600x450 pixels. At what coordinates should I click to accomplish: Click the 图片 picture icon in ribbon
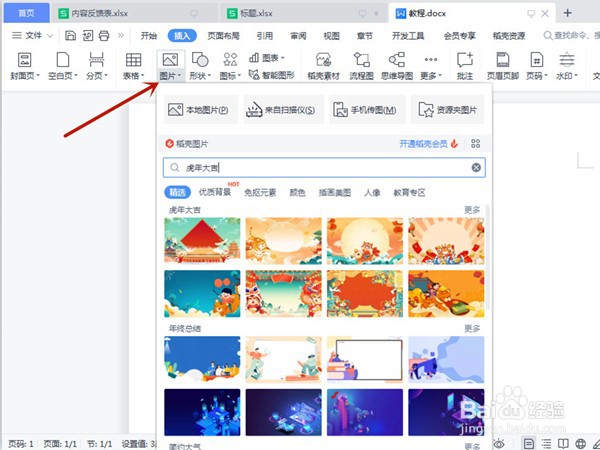[170, 60]
